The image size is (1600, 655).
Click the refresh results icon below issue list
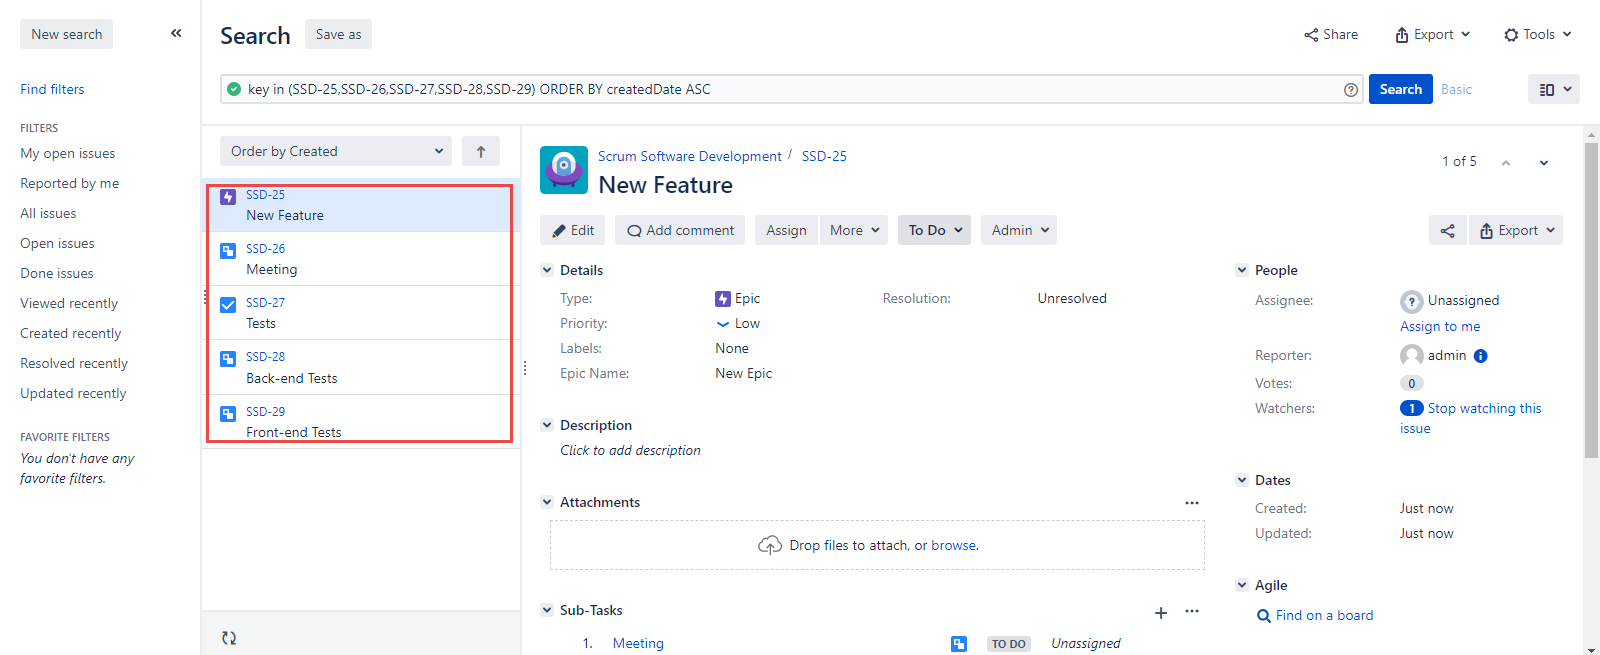point(229,638)
